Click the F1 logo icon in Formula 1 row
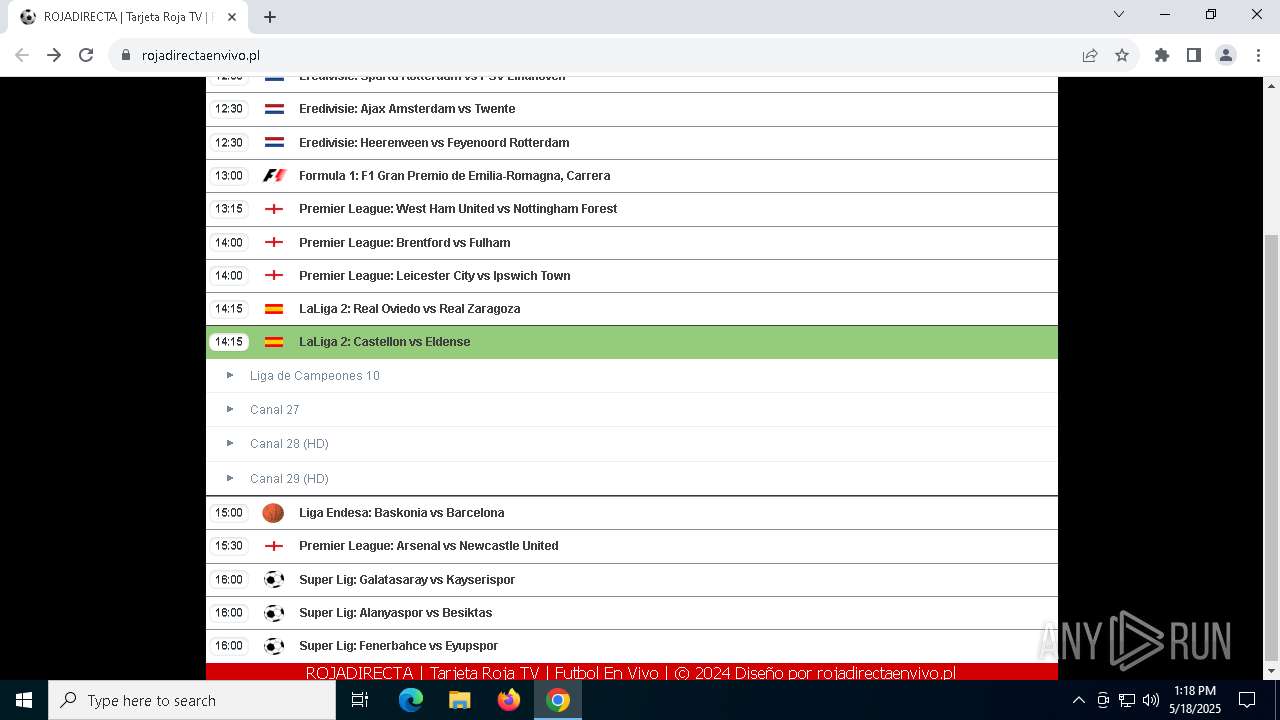Screen dimensions: 1280x720 coord(274,176)
